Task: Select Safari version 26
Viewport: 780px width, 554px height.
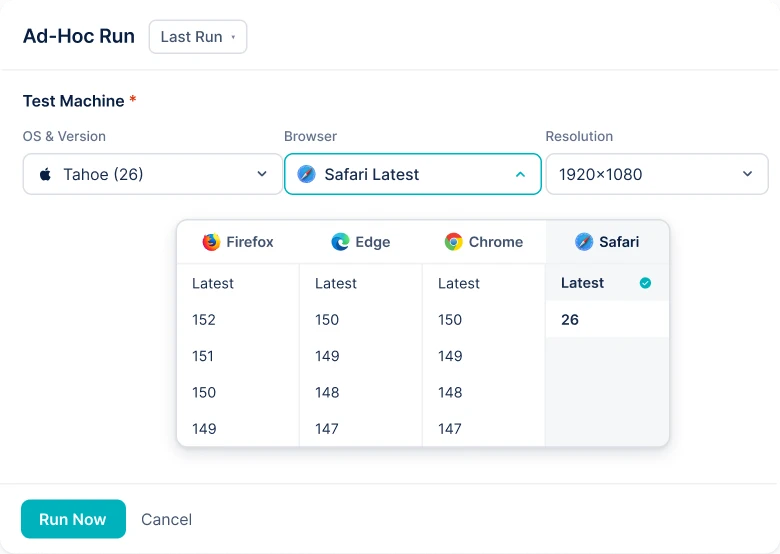Action: (x=607, y=320)
